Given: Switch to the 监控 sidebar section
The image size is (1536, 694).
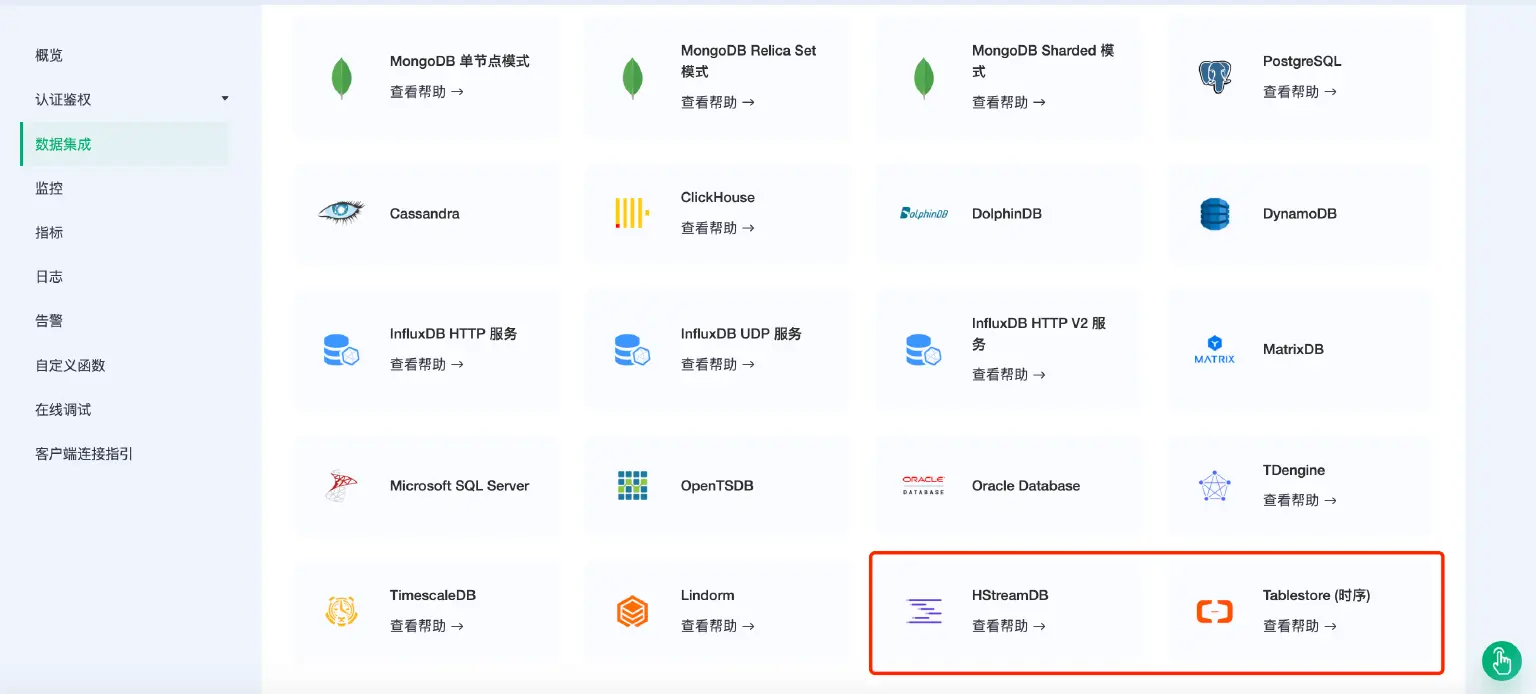Looking at the screenshot, I should (x=48, y=187).
